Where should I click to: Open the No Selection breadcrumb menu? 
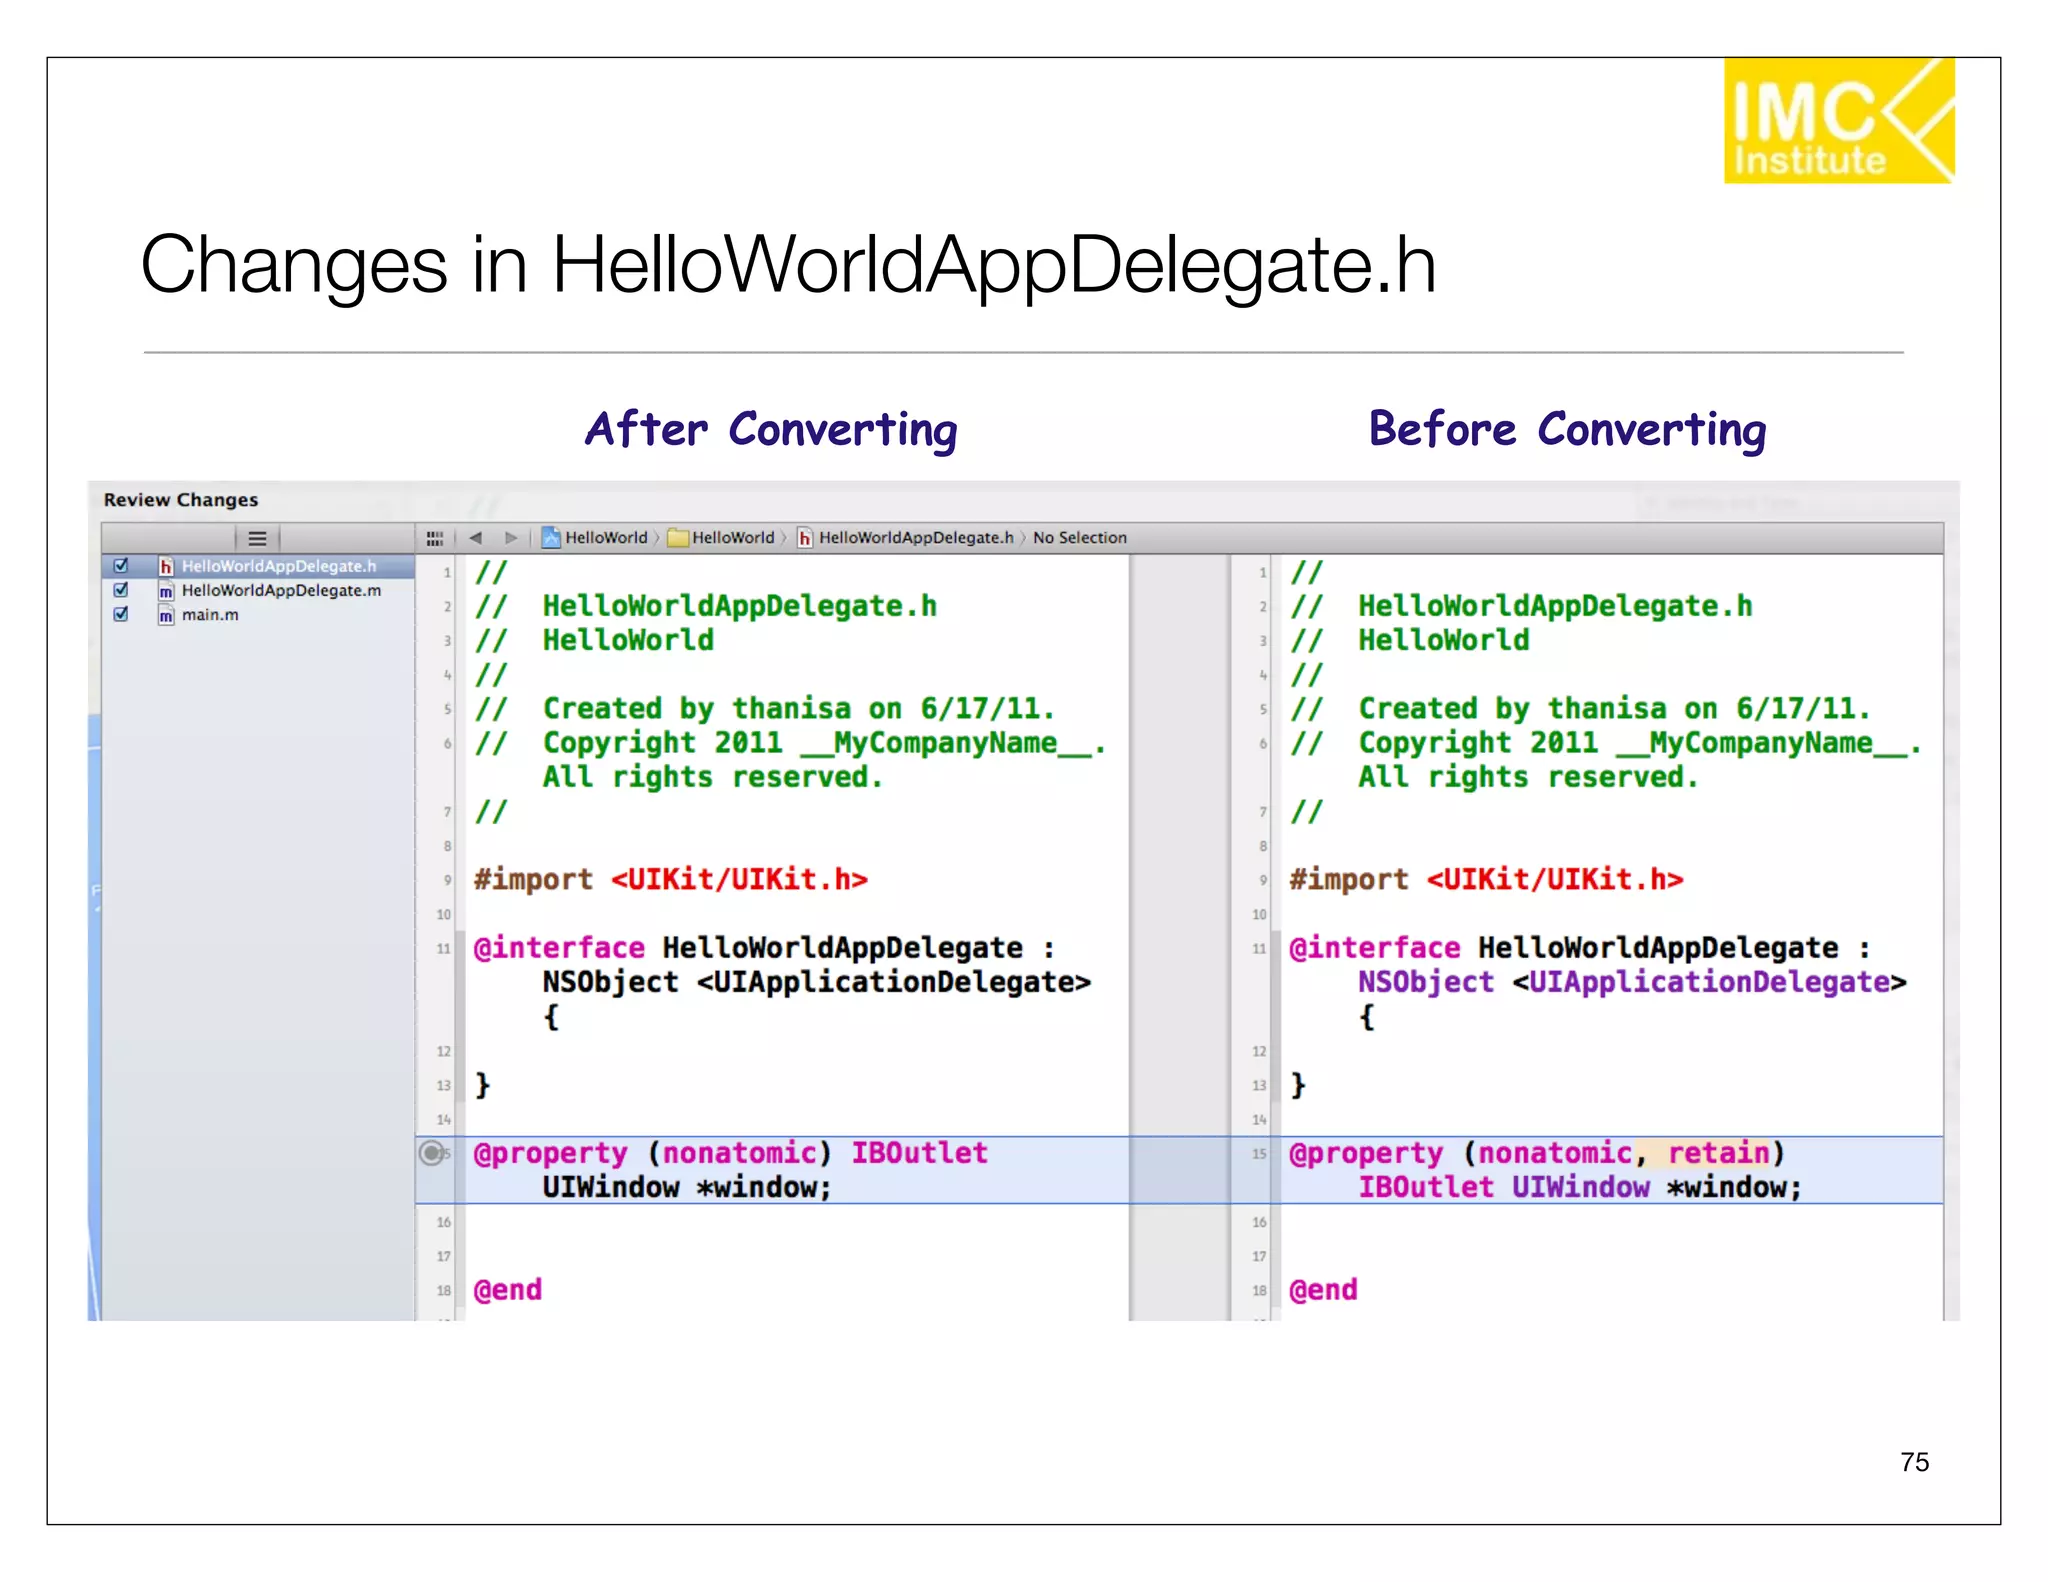coord(1080,538)
